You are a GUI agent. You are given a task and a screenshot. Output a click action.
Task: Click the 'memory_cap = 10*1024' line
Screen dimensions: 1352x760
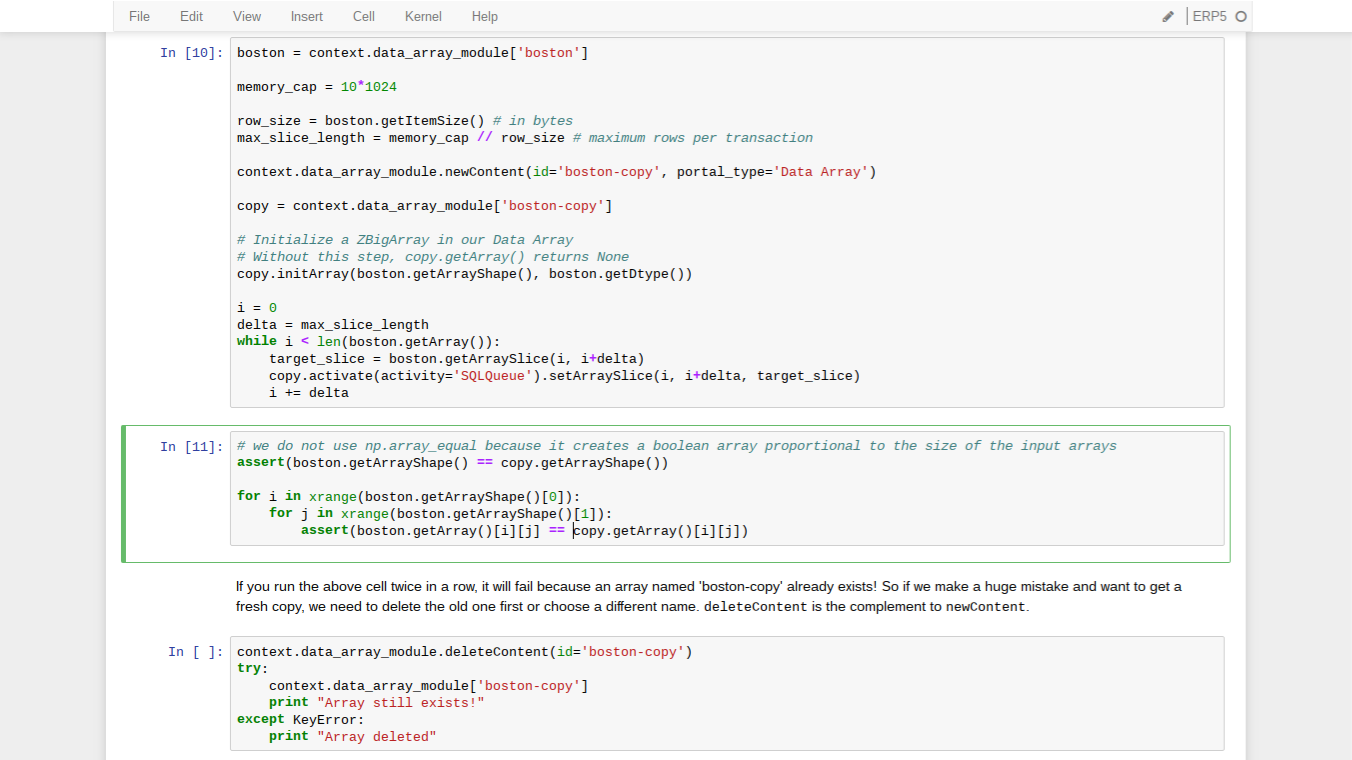(x=317, y=87)
